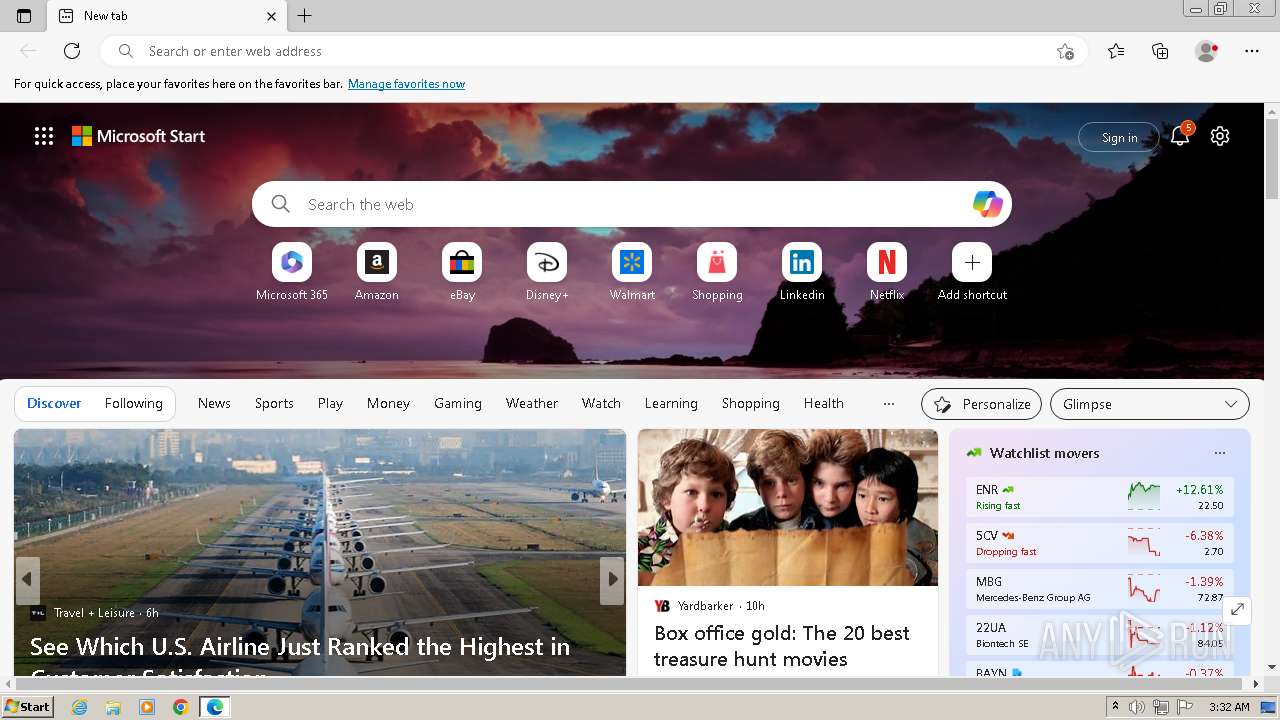Open the Watch feed category
The height and width of the screenshot is (720, 1280).
[601, 403]
